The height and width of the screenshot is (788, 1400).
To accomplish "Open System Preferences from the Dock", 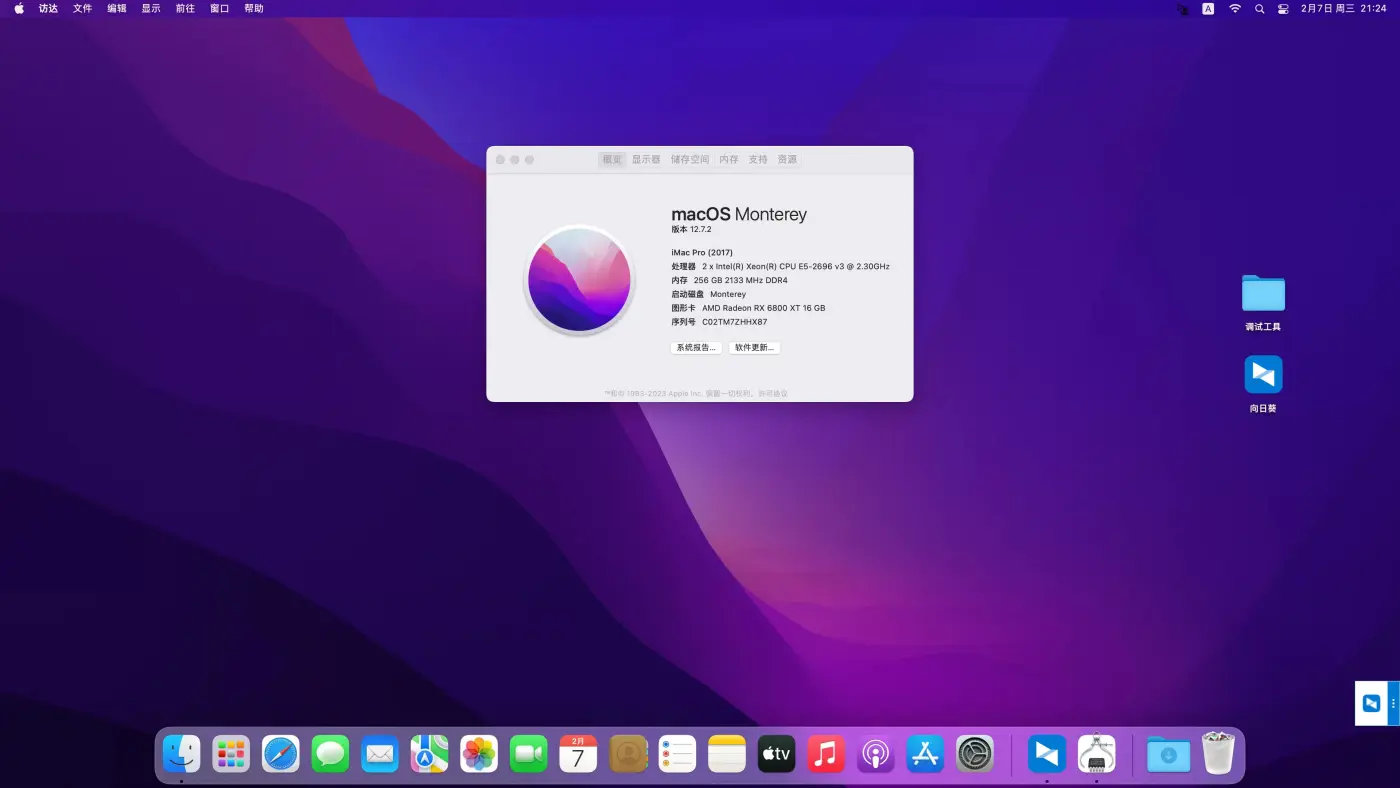I will pyautogui.click(x=975, y=754).
